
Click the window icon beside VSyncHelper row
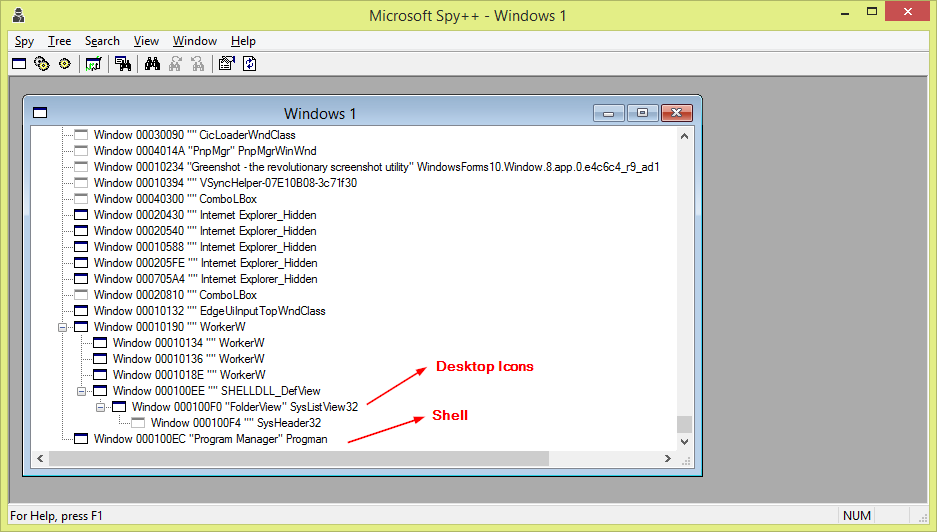(81, 183)
